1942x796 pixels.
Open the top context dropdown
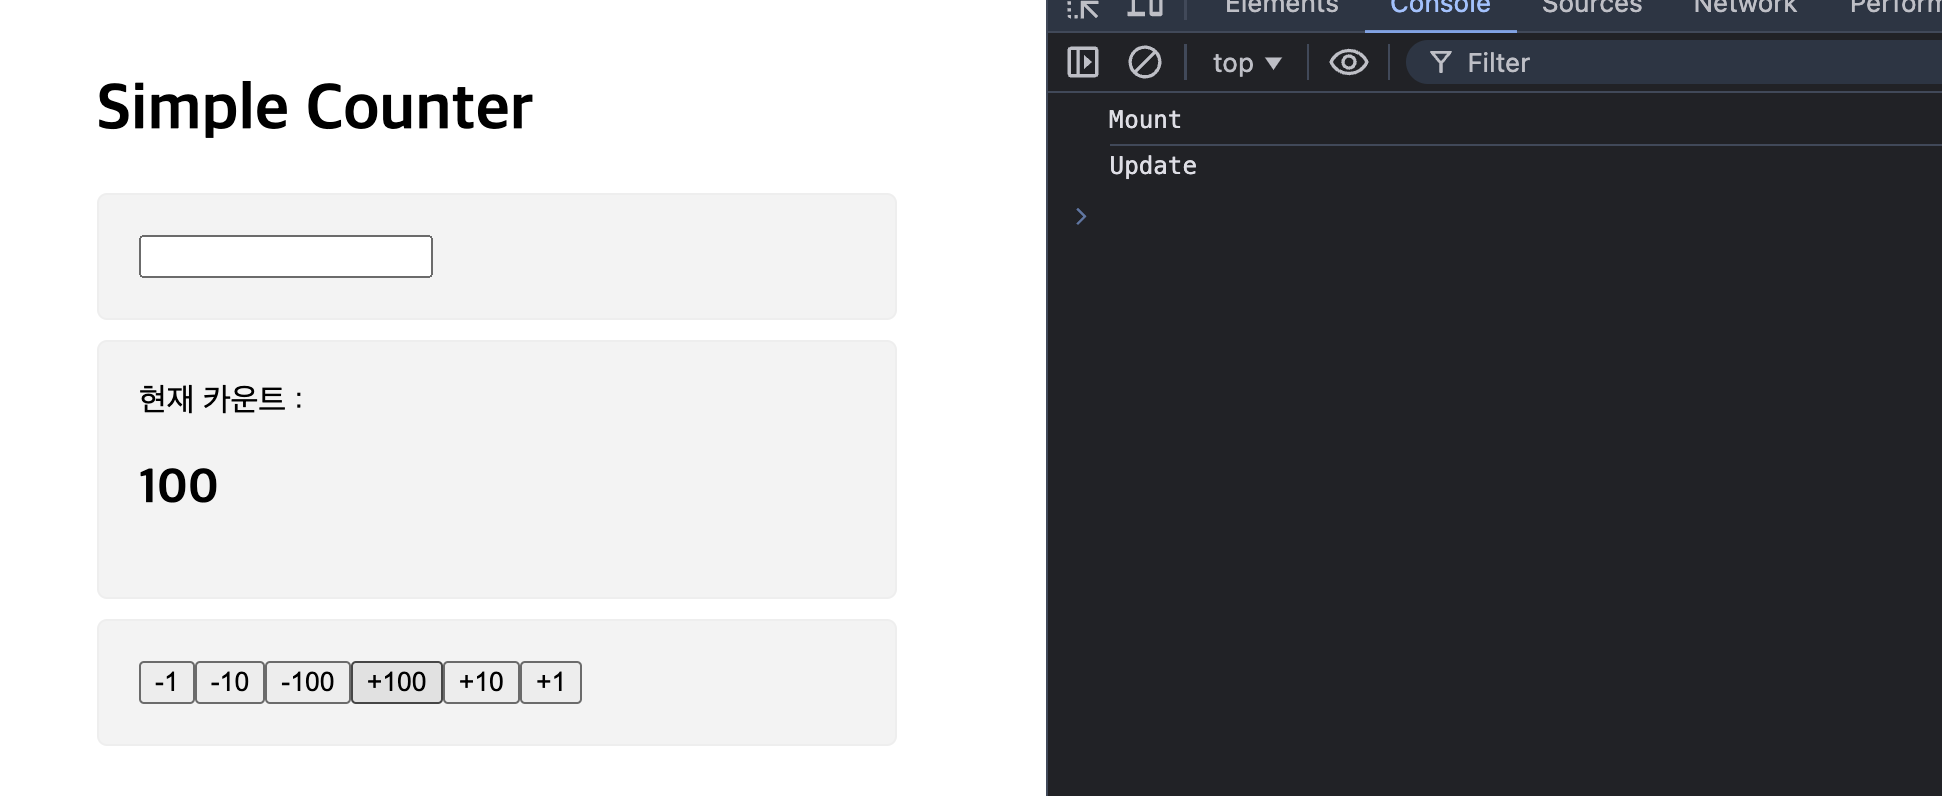[x=1247, y=63]
